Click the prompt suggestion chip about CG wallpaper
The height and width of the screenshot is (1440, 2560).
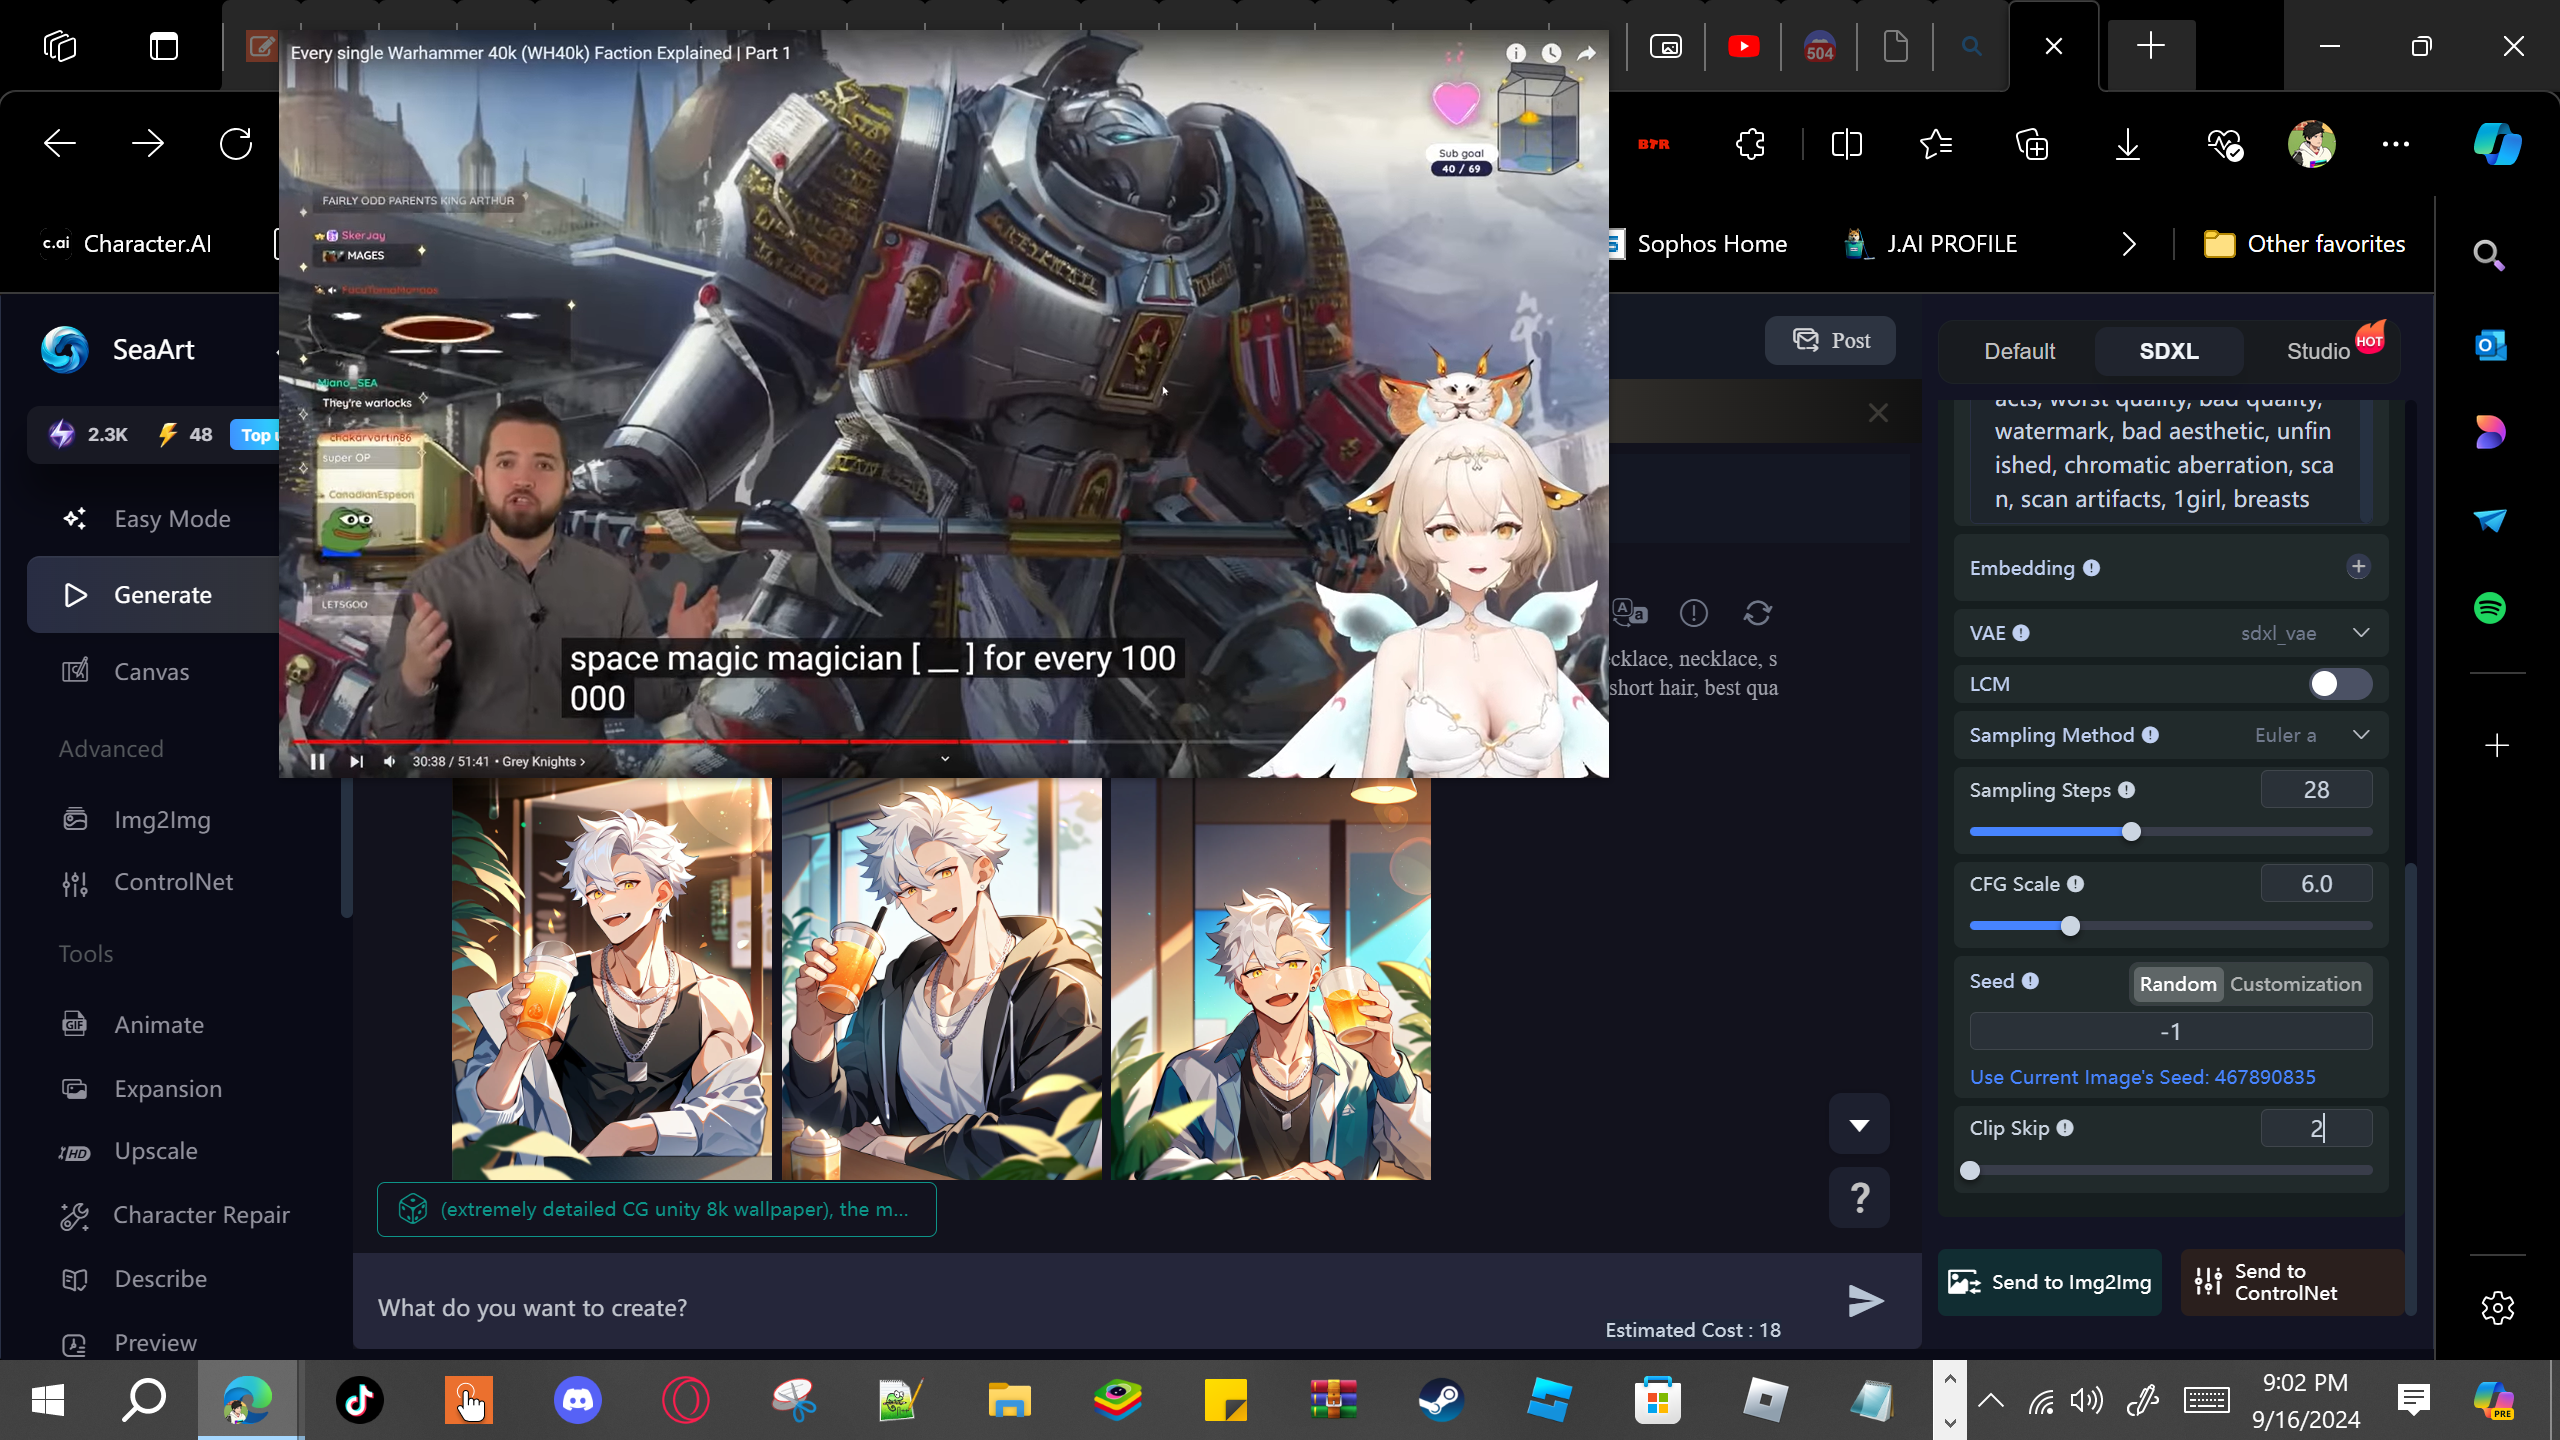pyautogui.click(x=656, y=1210)
